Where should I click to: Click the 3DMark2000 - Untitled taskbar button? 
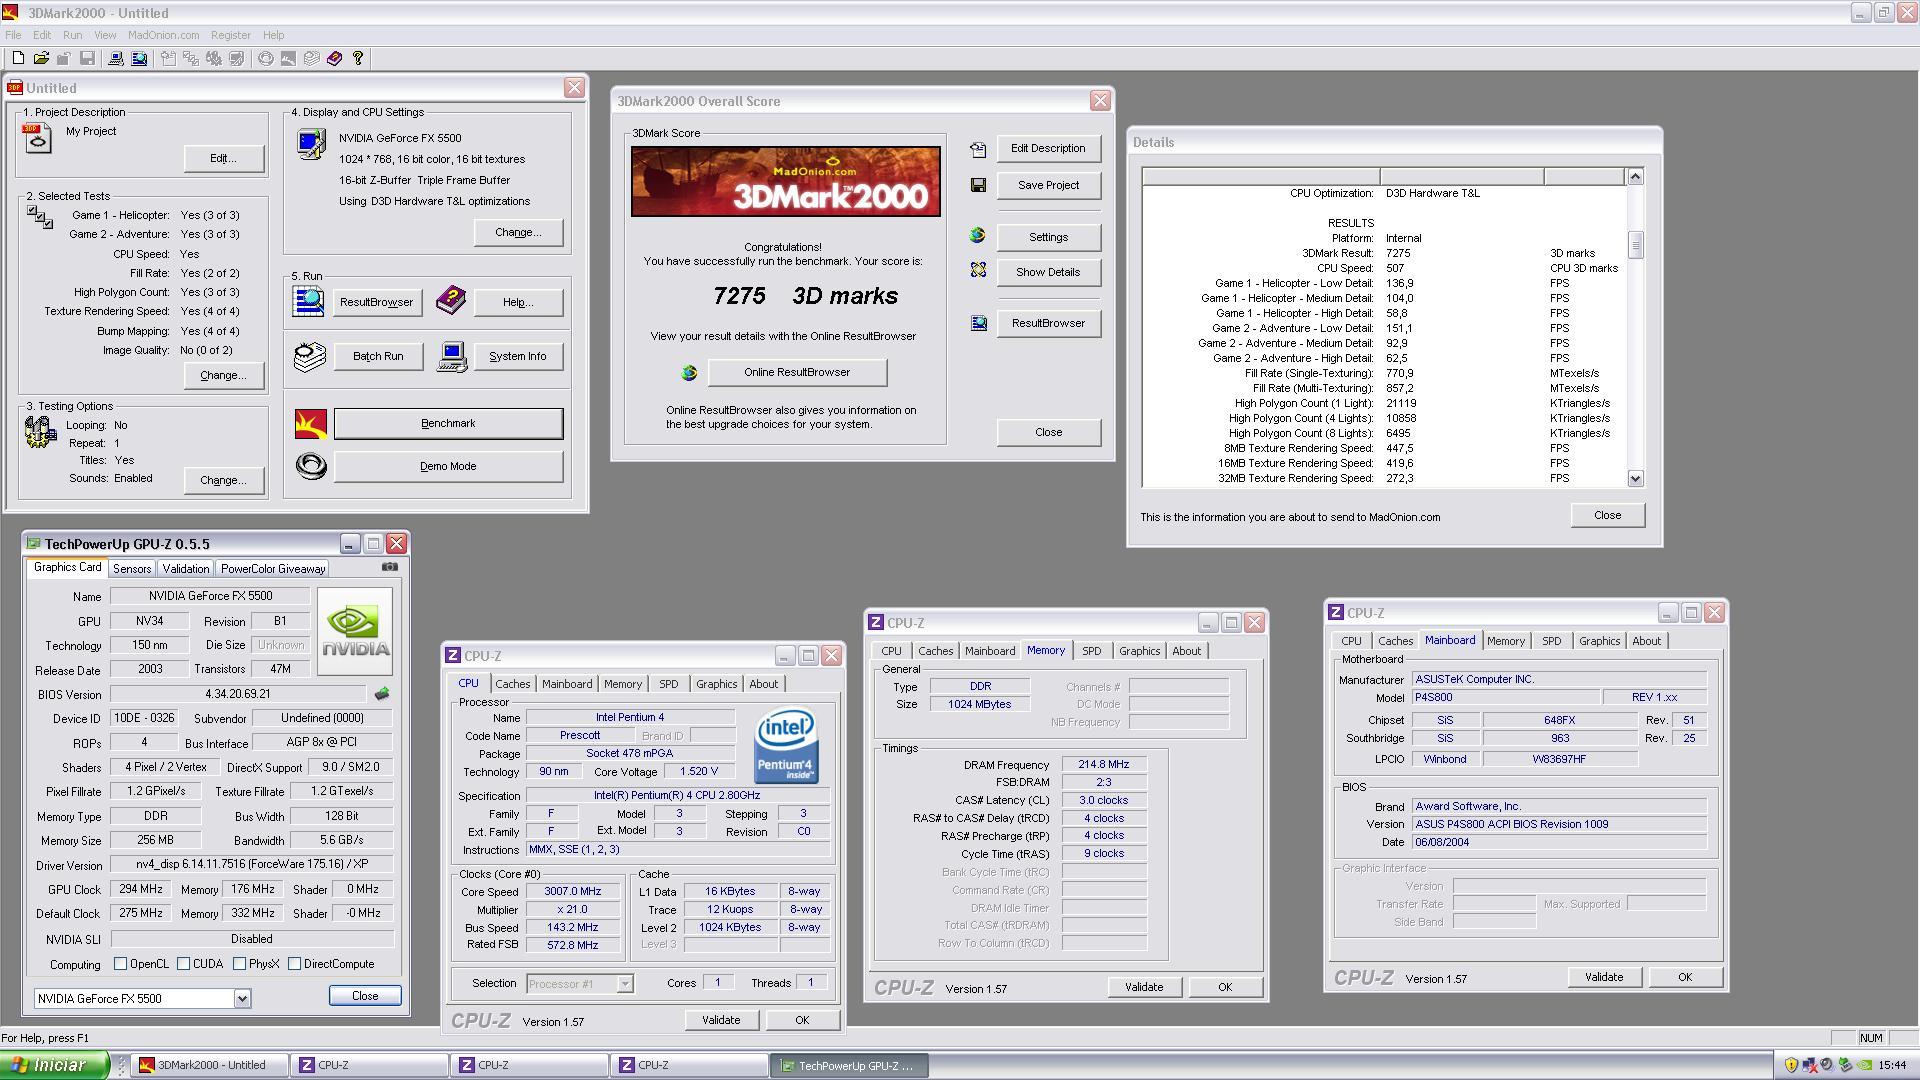[x=211, y=1065]
